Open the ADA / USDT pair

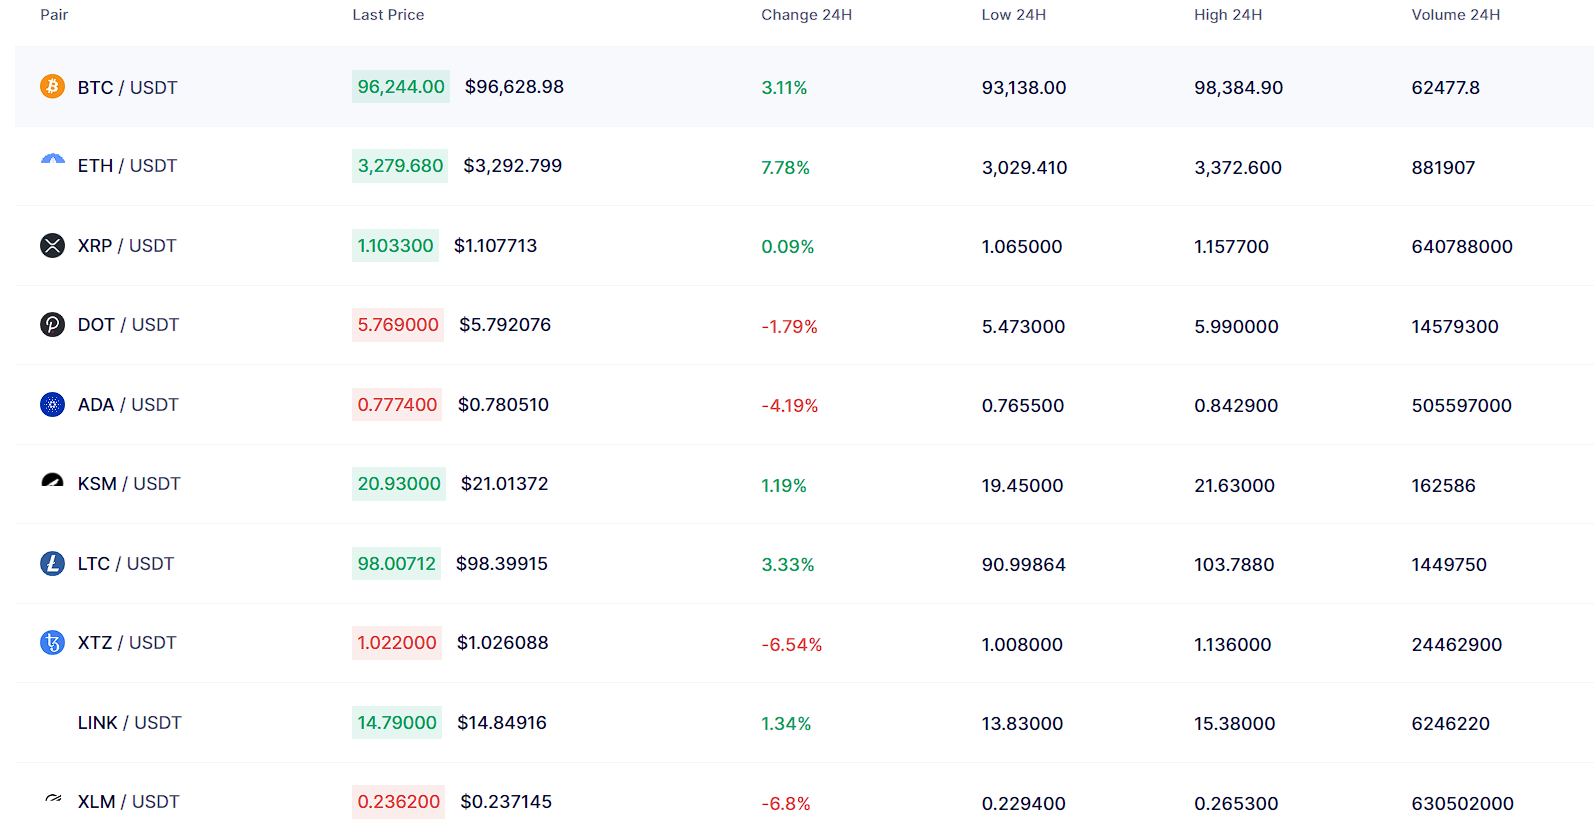[x=128, y=405]
